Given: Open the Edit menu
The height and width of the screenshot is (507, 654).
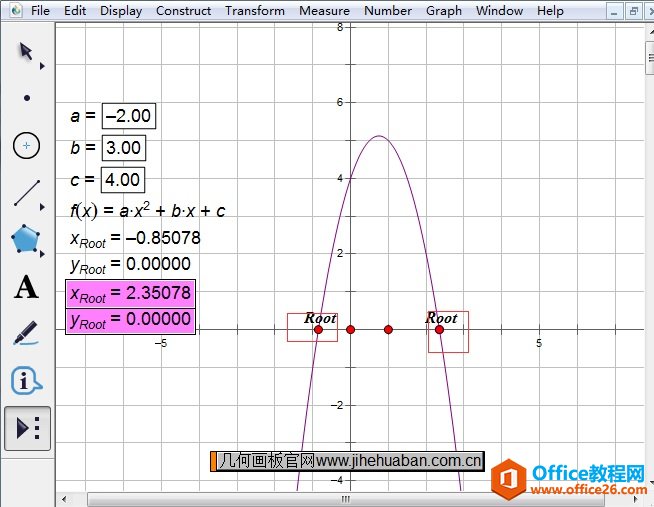Looking at the screenshot, I should point(75,10).
